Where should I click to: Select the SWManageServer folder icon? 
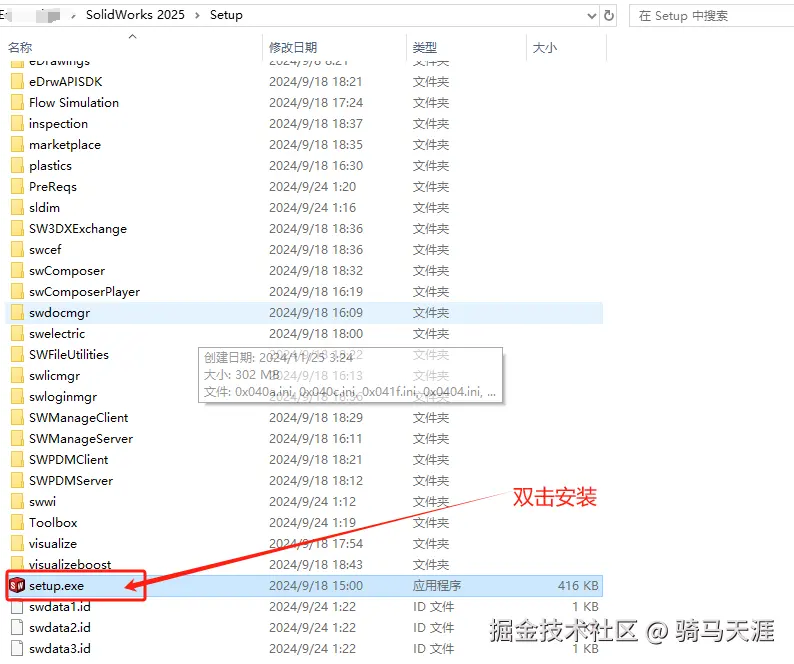[x=17, y=439]
